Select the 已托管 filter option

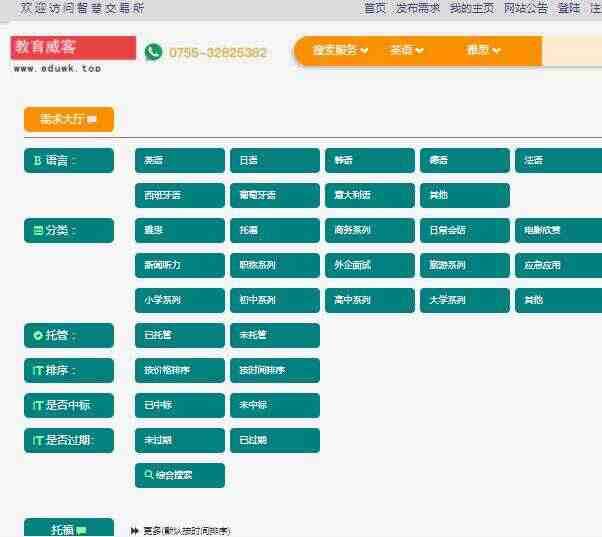180,335
